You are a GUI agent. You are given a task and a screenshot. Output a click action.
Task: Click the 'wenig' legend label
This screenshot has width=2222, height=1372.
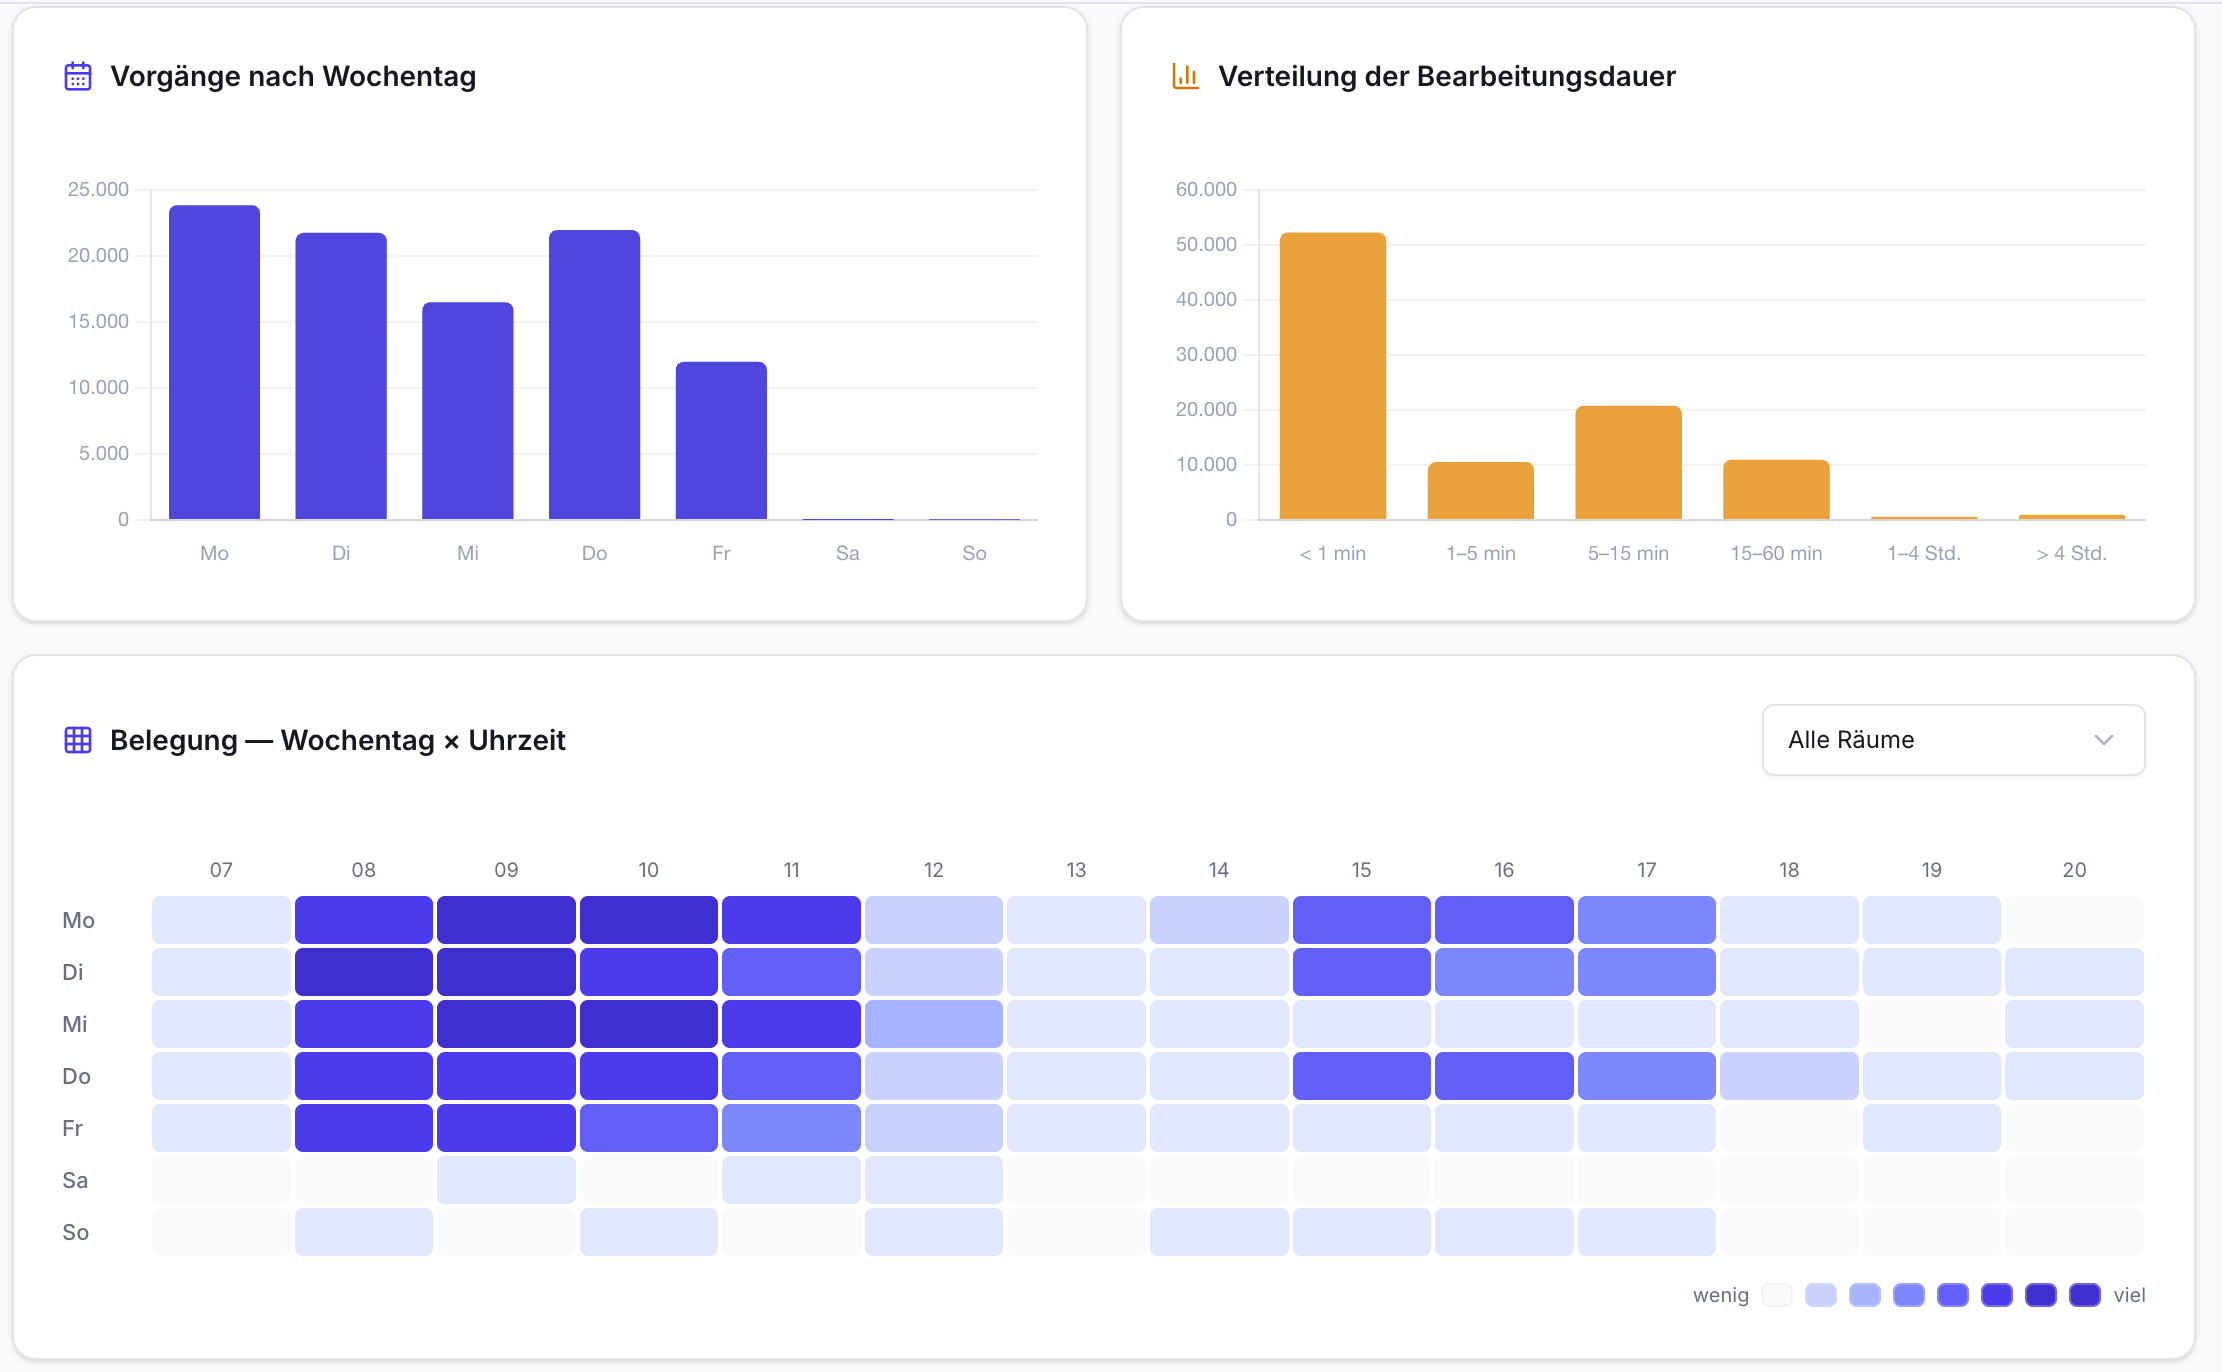(x=1721, y=1295)
